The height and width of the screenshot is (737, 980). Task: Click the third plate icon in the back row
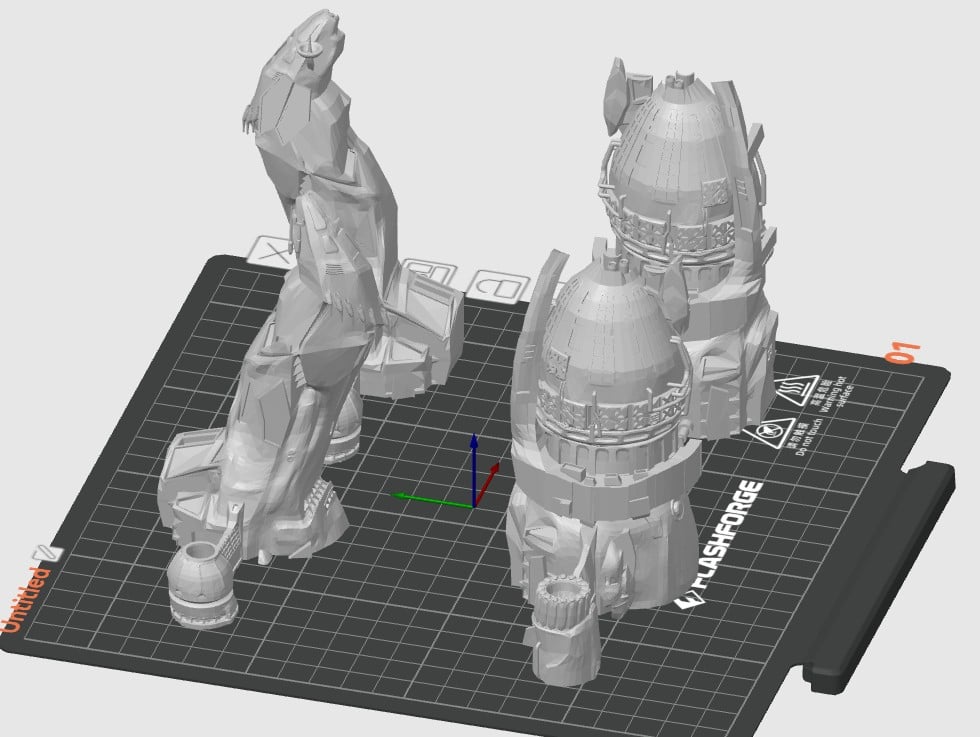(500, 286)
